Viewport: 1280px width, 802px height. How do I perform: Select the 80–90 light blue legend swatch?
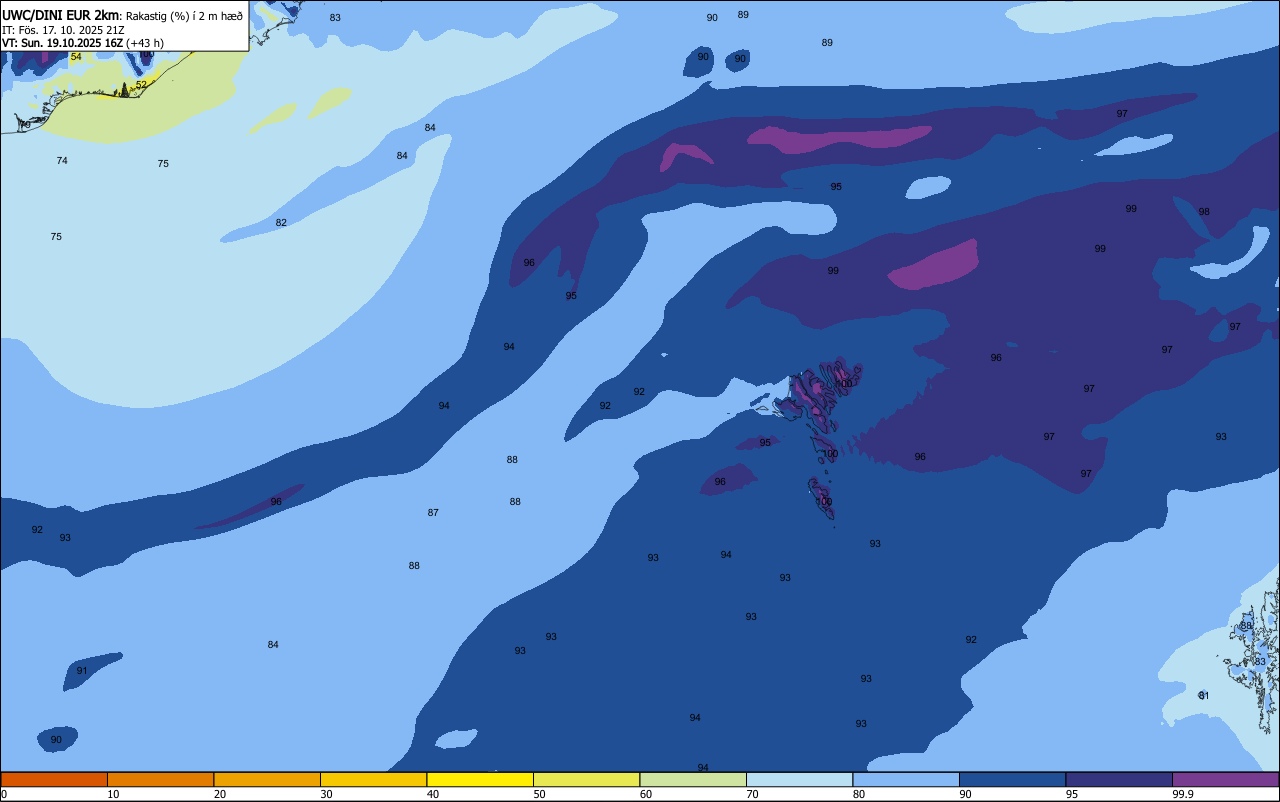[906, 779]
